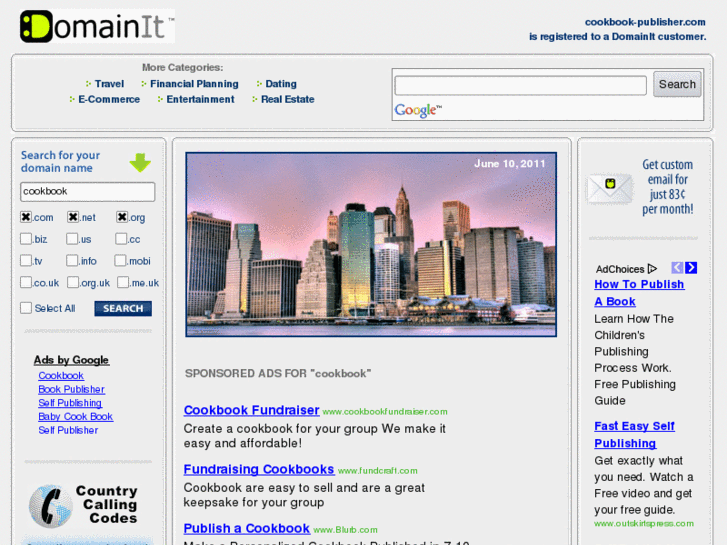Open the DomainIt logo homepage

tap(97, 26)
